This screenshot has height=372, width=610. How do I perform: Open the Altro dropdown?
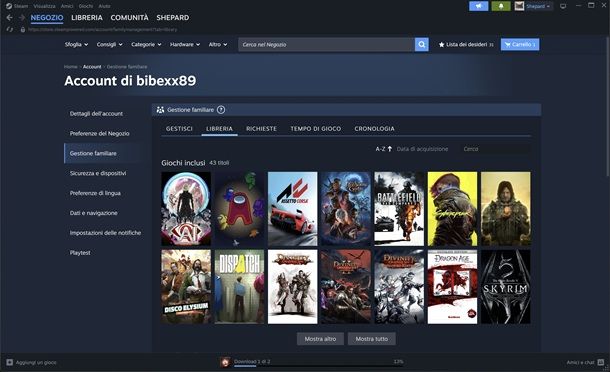pyautogui.click(x=218, y=44)
